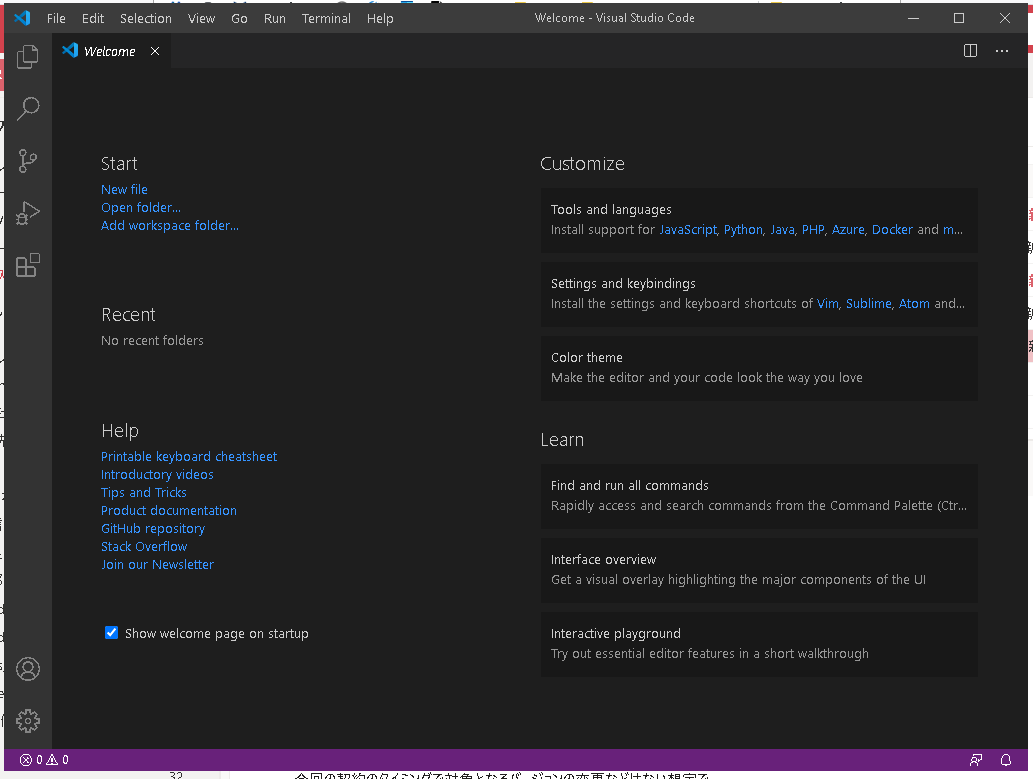Open the Help menu

pos(380,18)
